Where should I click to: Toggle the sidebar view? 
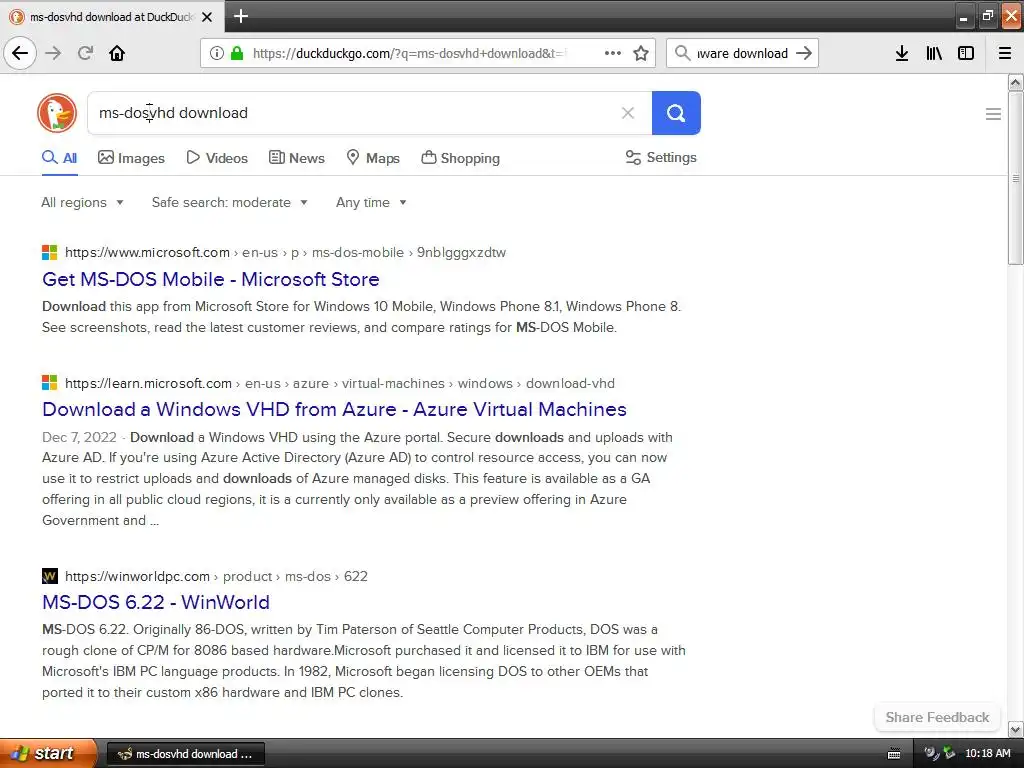tap(966, 53)
